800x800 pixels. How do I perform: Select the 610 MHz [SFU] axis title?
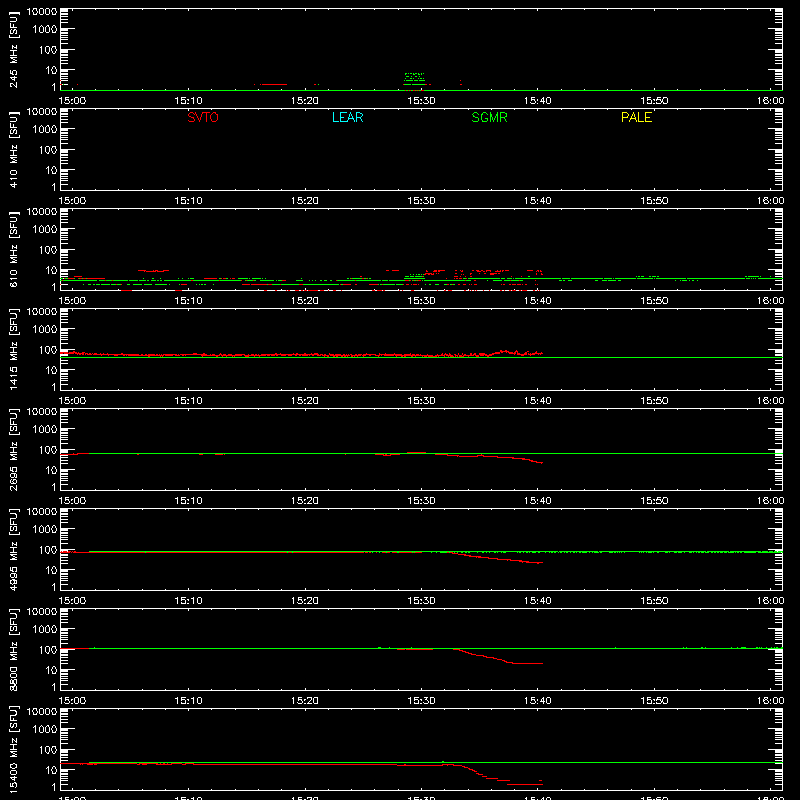tap(14, 249)
